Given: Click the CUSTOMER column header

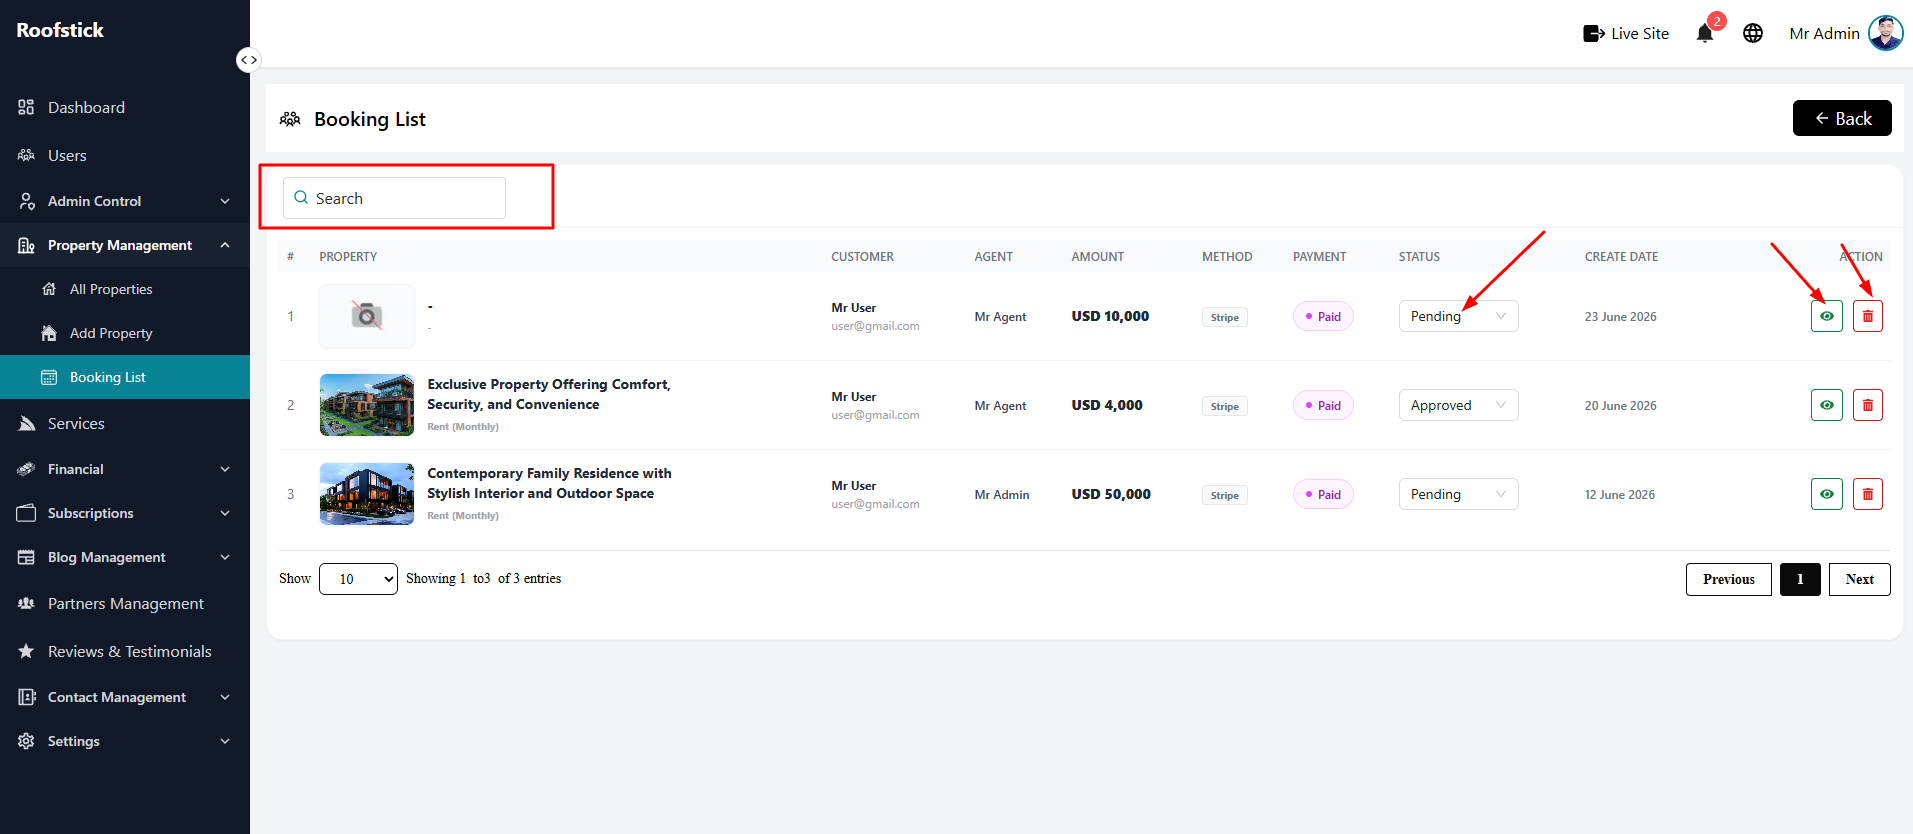Looking at the screenshot, I should click(862, 257).
